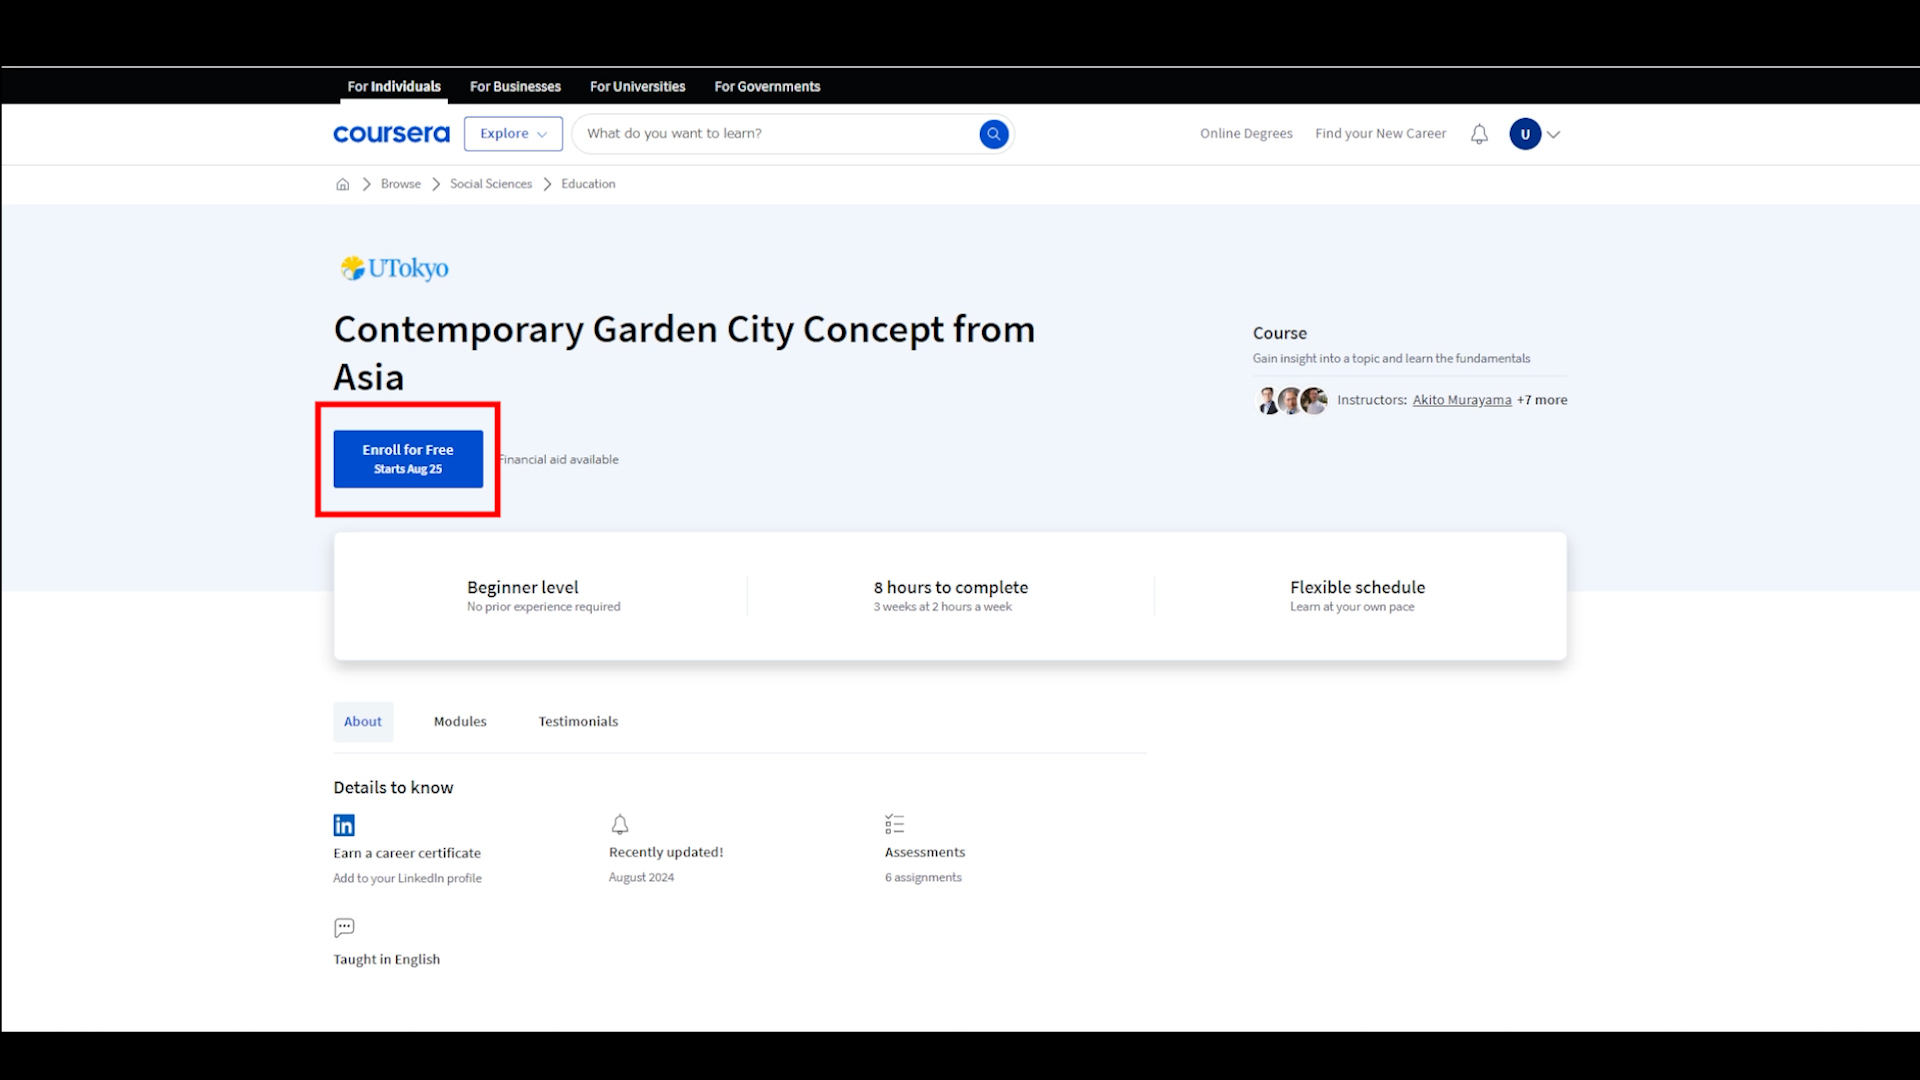Click the instructor avatar photos
This screenshot has height=1080, width=1920.
1291,400
